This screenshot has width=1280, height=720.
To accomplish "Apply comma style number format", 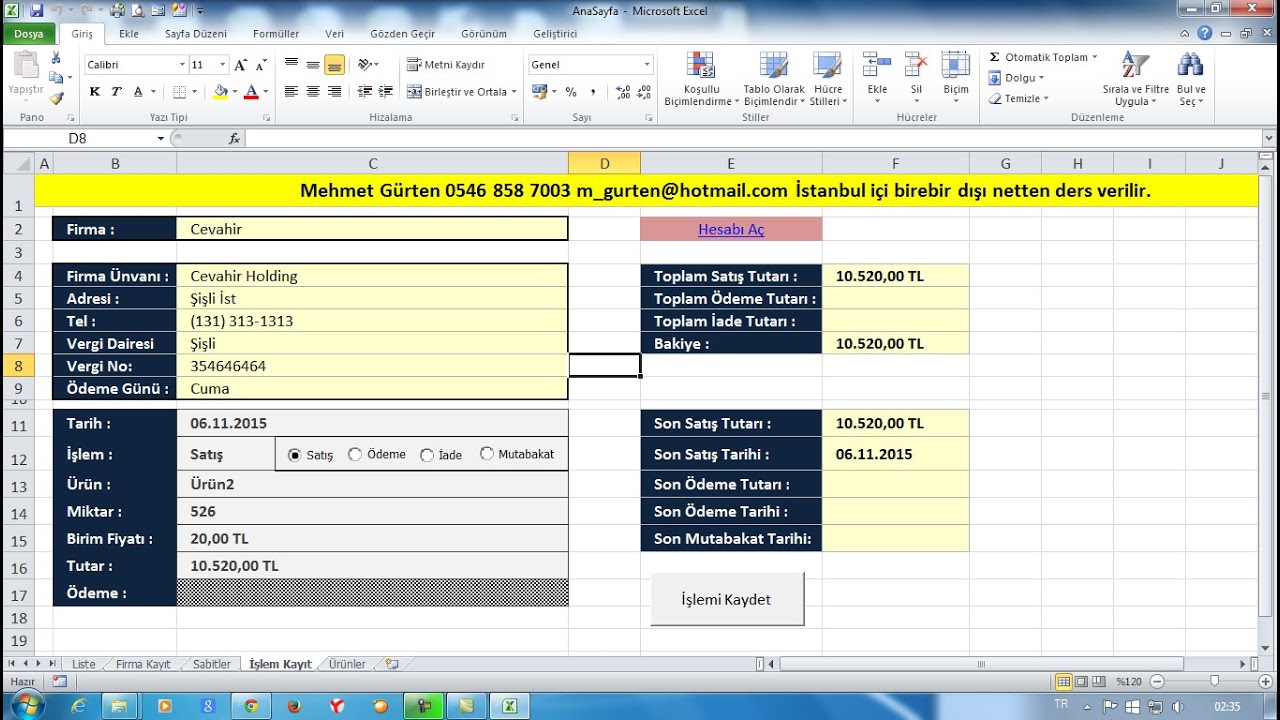I will tap(593, 91).
